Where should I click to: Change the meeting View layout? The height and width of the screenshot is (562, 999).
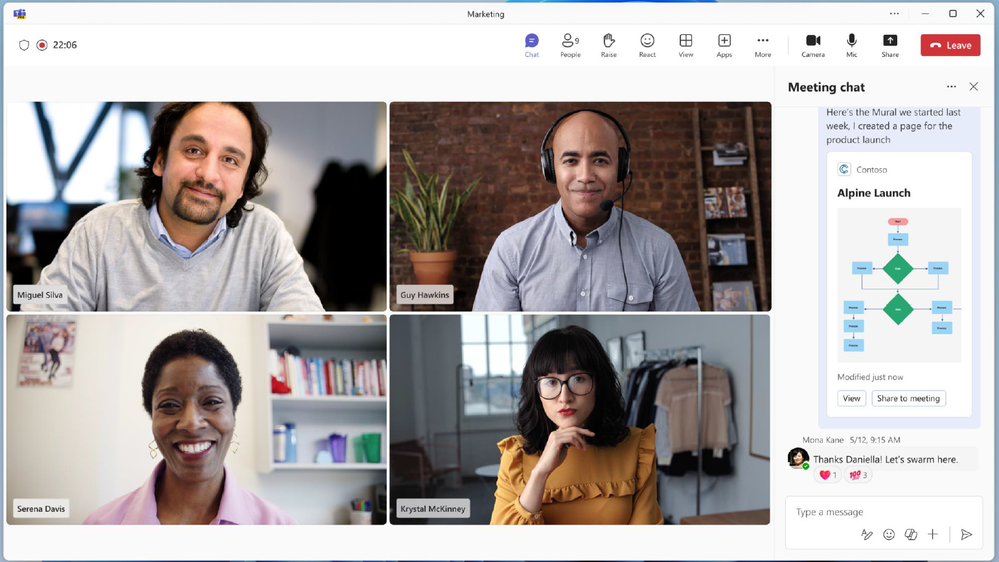pos(686,45)
